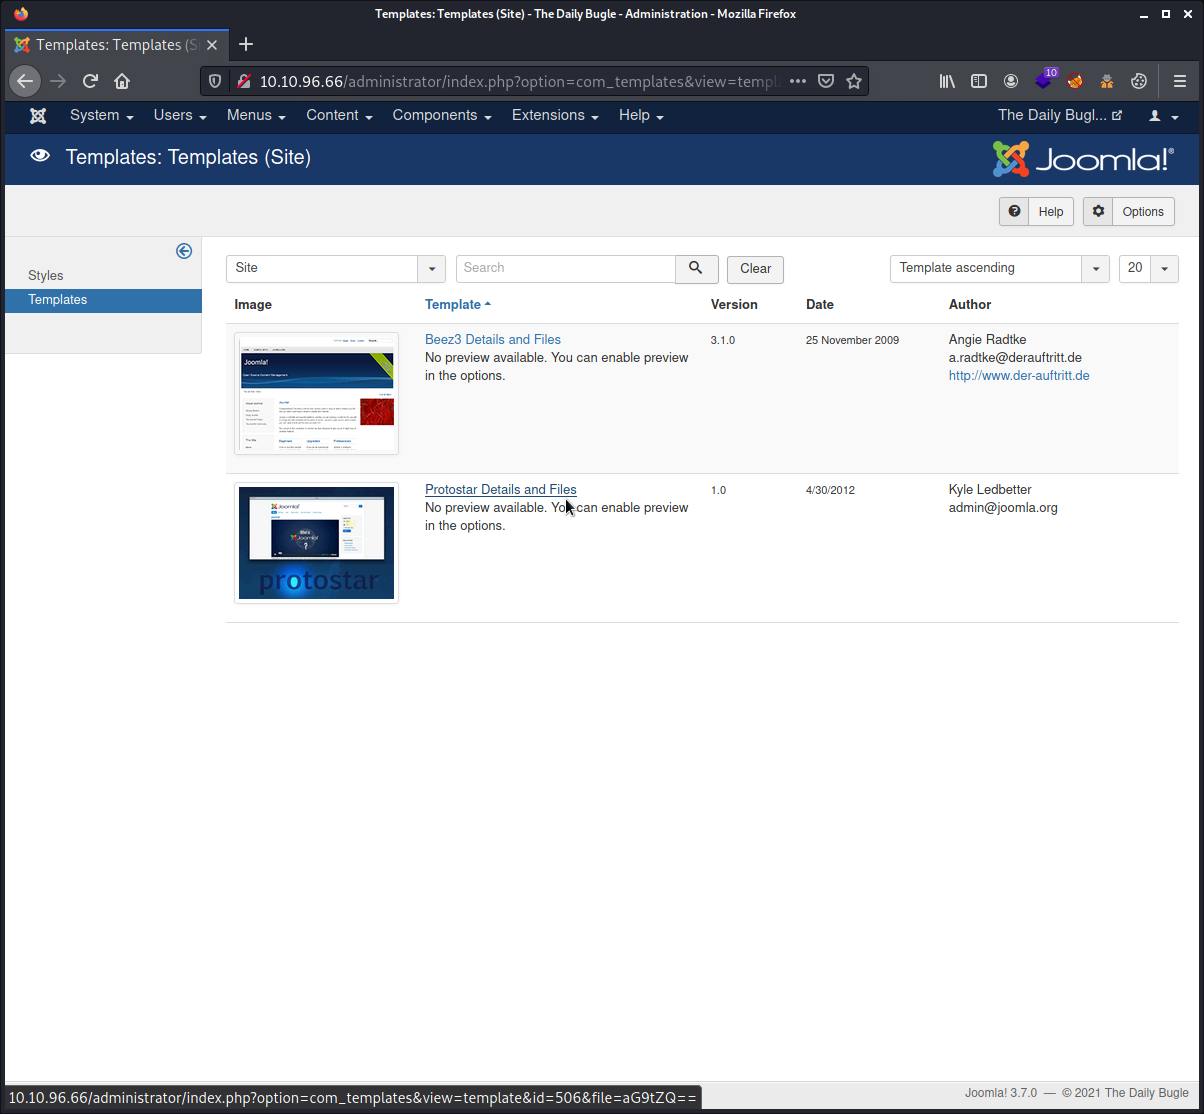1204x1114 pixels.
Task: Click the tracking protection shield icon
Action: [x=215, y=81]
